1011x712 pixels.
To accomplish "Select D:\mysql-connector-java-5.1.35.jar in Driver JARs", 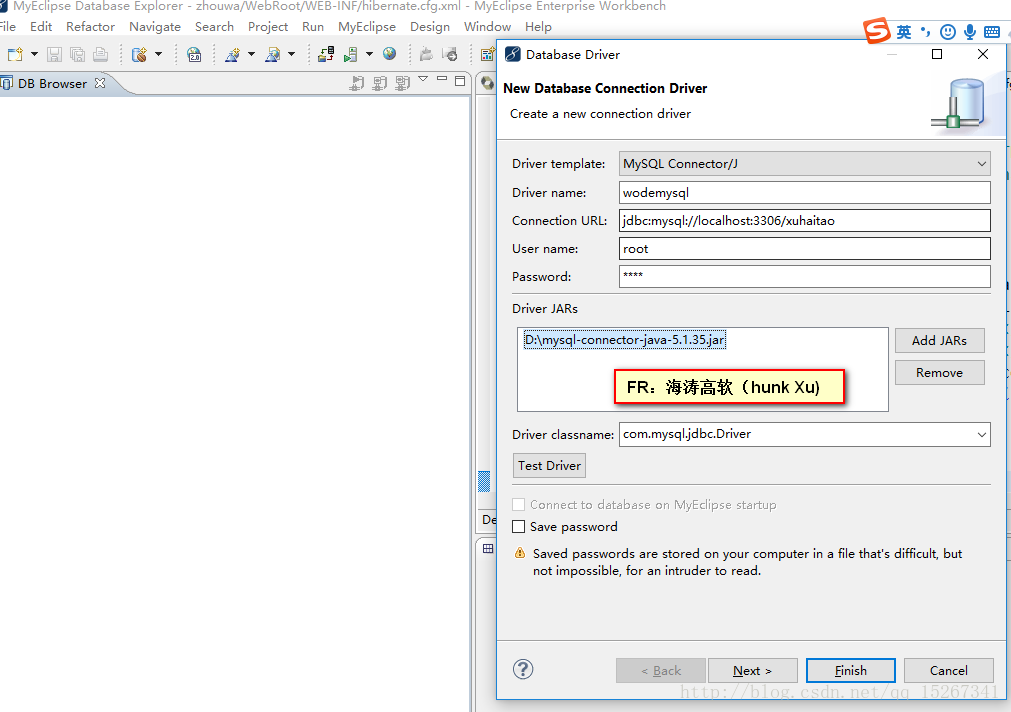I will pos(625,340).
